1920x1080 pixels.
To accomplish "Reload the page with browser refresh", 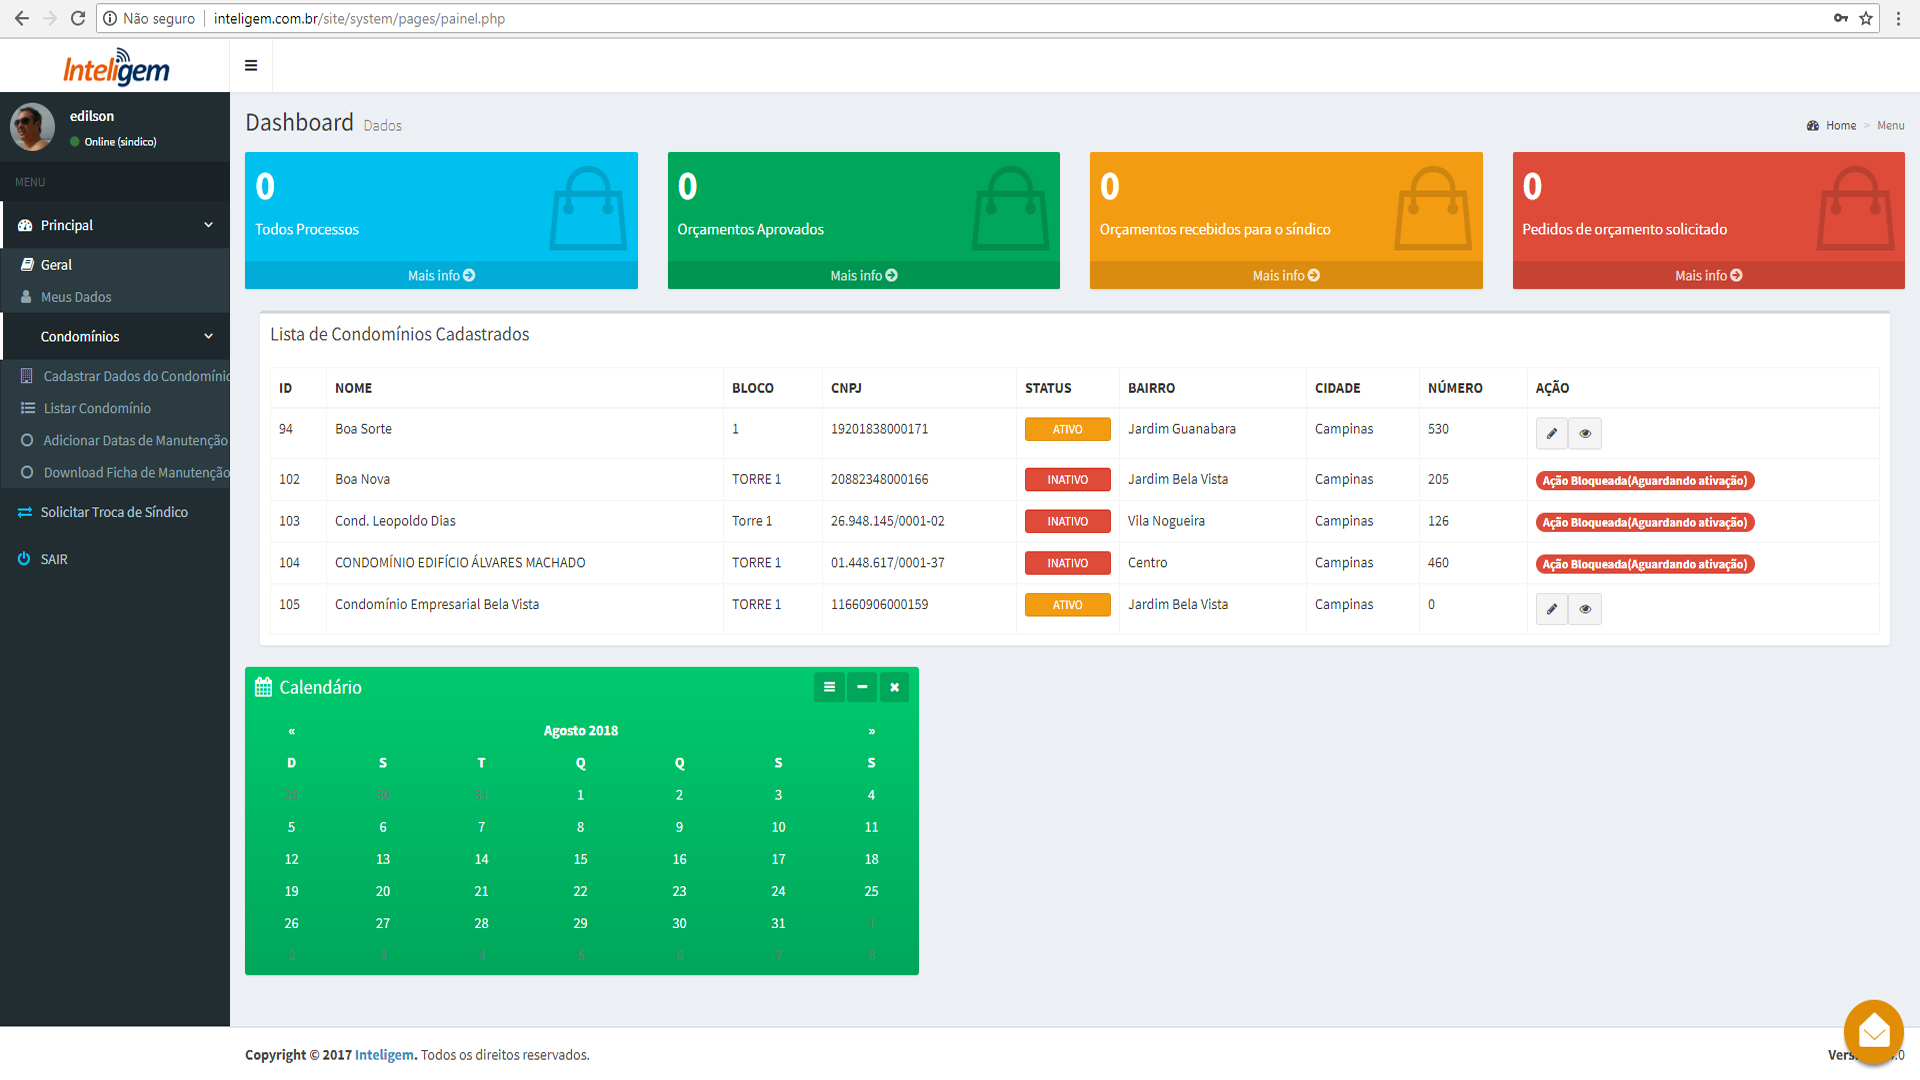I will (x=78, y=18).
